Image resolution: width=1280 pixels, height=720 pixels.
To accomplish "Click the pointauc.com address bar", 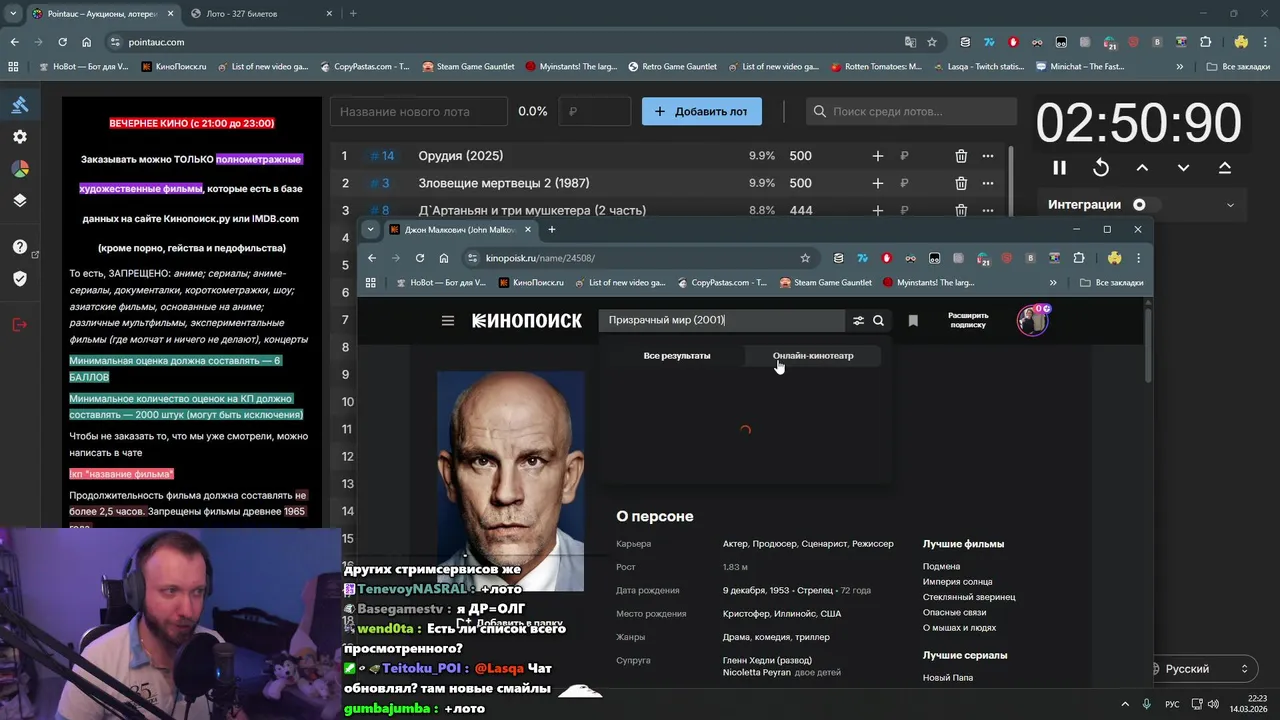I will coord(500,42).
